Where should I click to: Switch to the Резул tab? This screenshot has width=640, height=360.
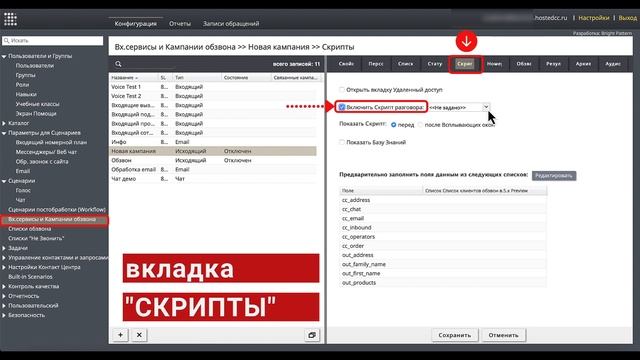(553, 64)
